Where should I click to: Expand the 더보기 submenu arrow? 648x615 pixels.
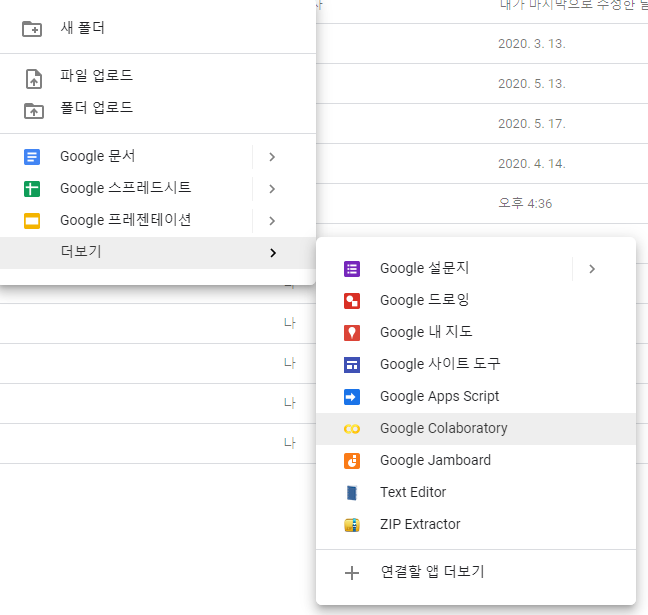tap(273, 253)
